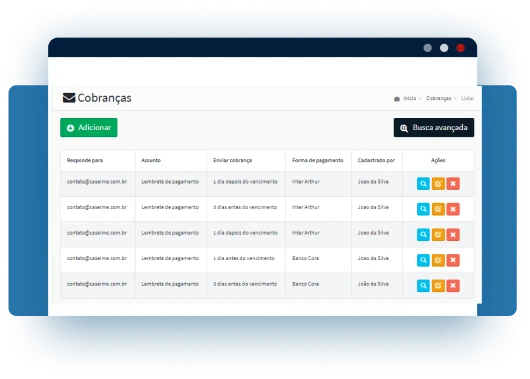Image resolution: width=530 pixels, height=379 pixels.
Task: Click the Cadastrado por column header
Action: pos(376,160)
